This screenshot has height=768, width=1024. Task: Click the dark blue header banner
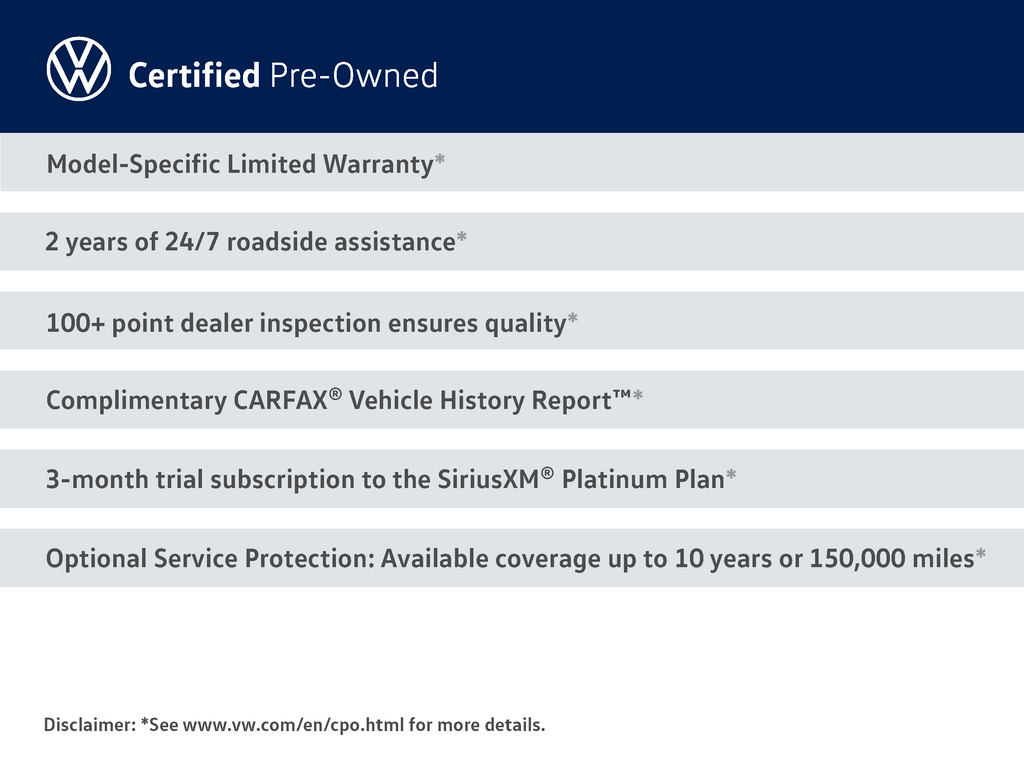click(700, 66)
